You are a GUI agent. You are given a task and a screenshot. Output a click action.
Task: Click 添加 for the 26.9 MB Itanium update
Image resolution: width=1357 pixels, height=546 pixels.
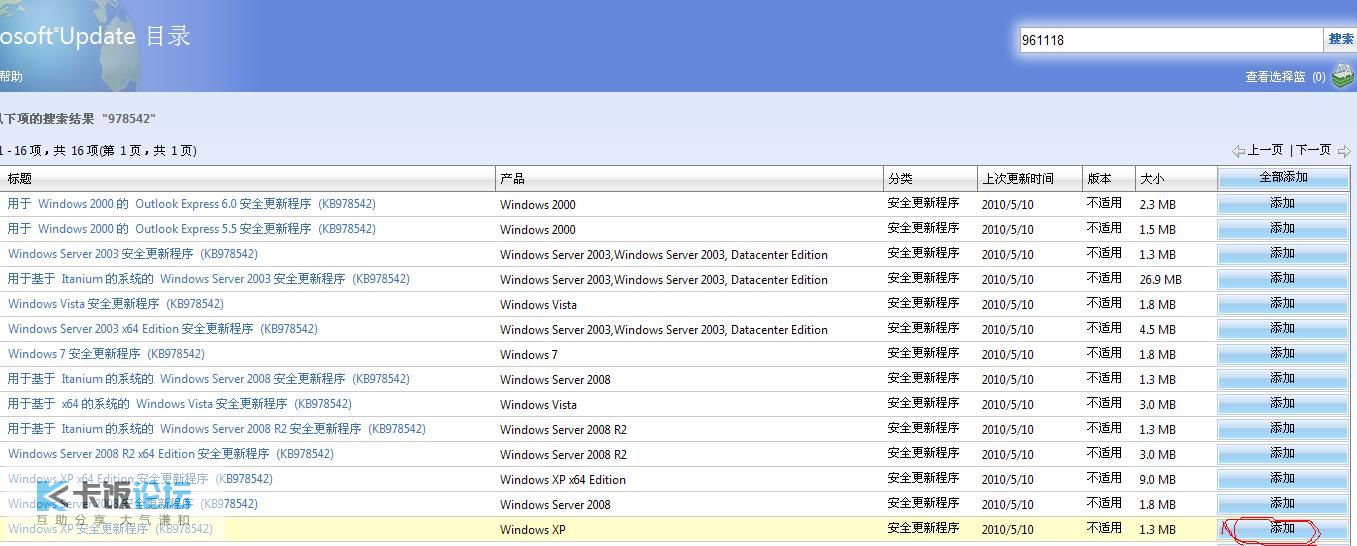[1283, 278]
